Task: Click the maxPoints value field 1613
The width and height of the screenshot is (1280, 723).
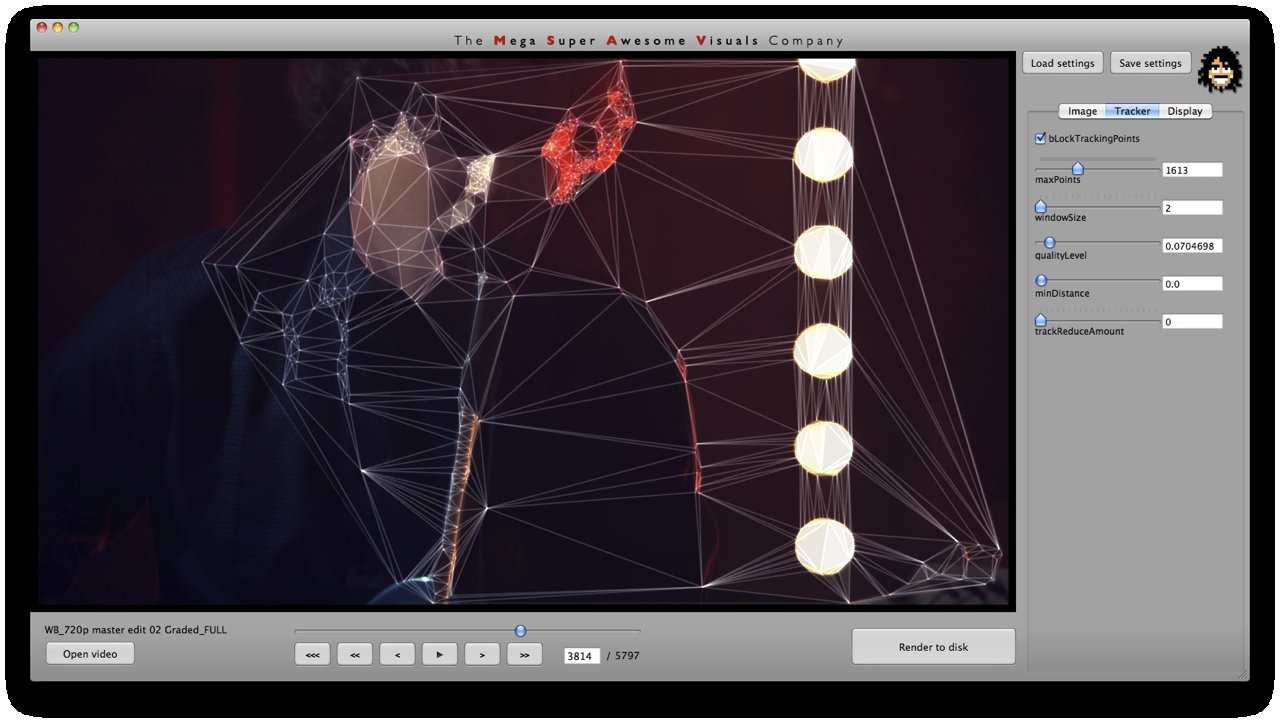Action: click(x=1192, y=170)
